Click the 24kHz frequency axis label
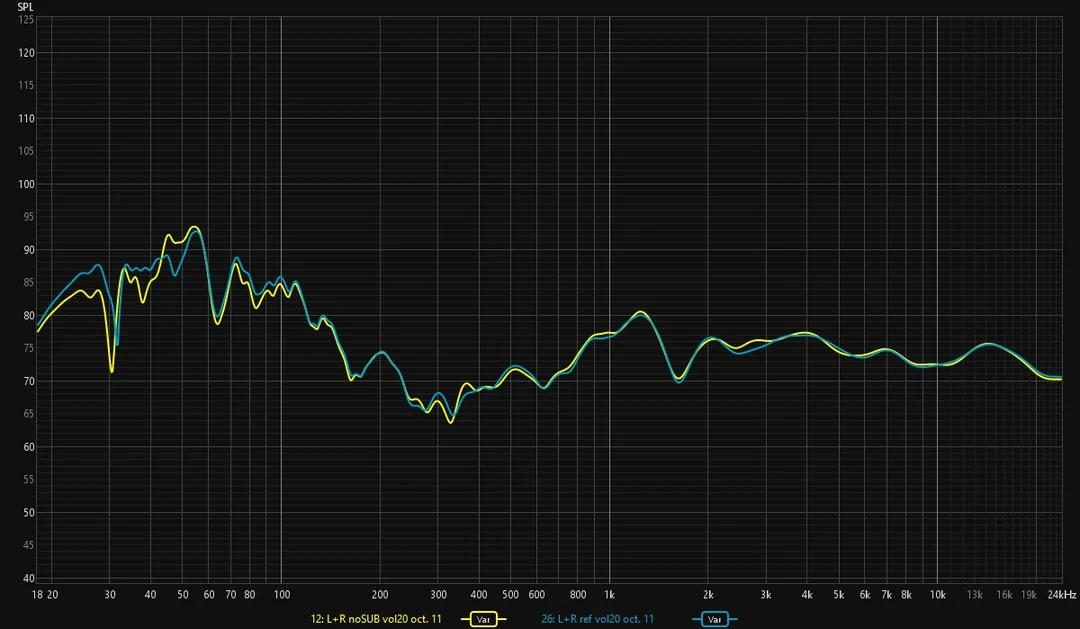 click(x=1061, y=595)
